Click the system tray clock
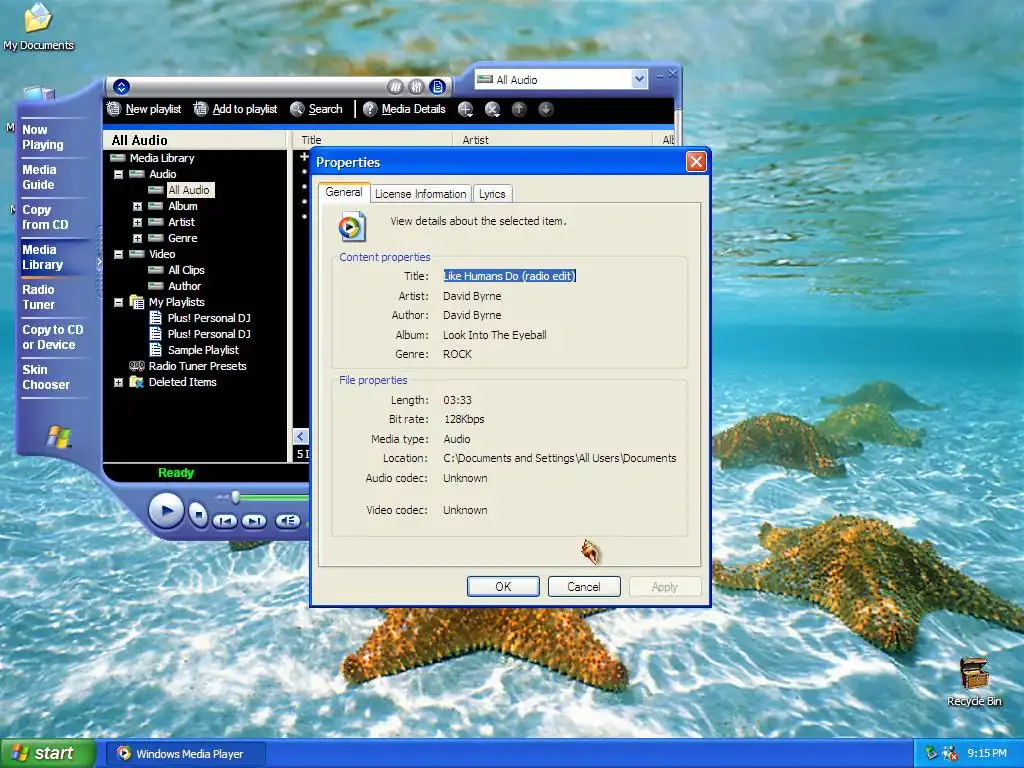Screen dimensions: 1024x768 [987, 753]
